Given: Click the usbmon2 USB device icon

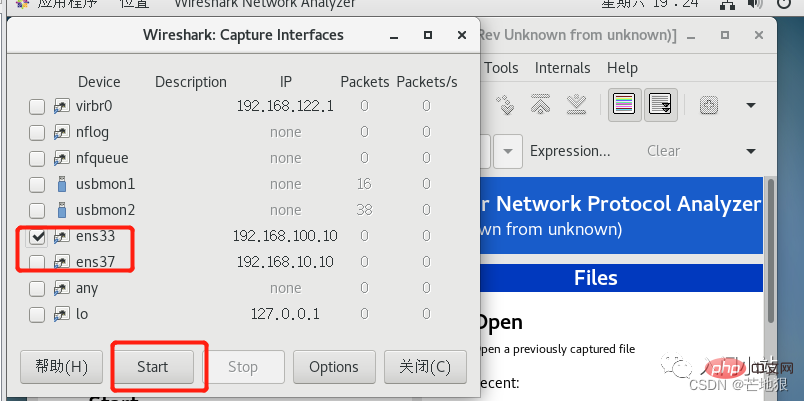Looking at the screenshot, I should (62, 210).
